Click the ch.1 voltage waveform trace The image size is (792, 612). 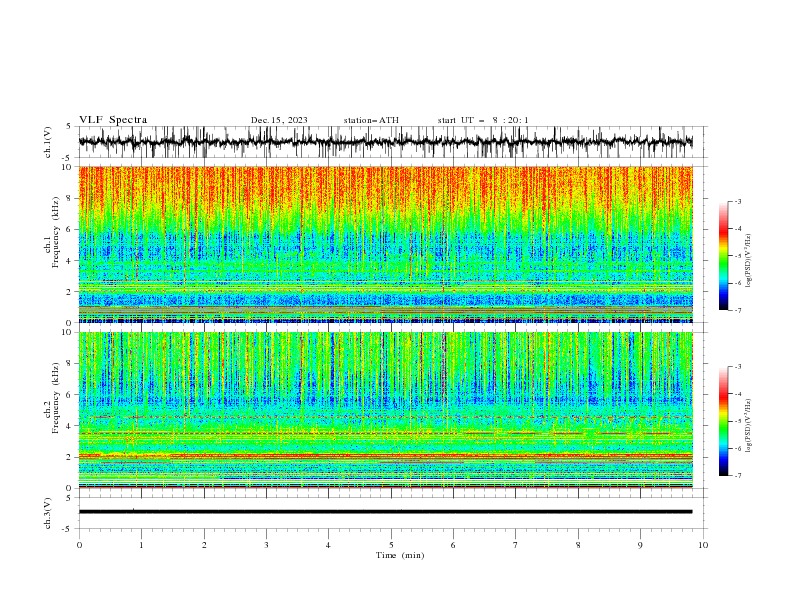(x=385, y=142)
